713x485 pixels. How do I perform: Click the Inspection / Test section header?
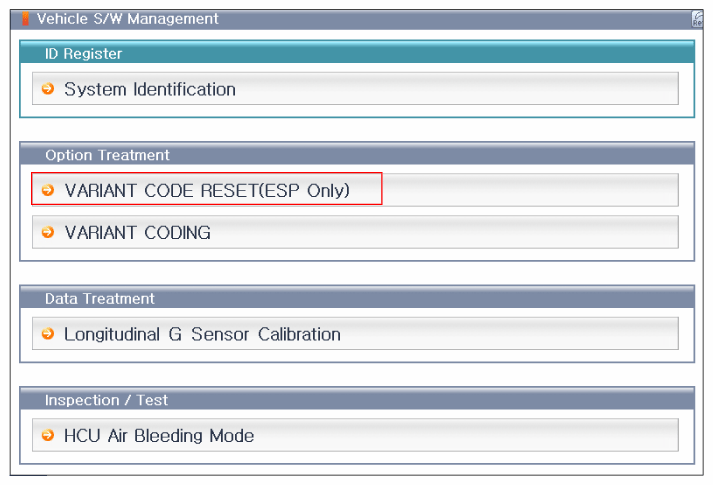[106, 400]
